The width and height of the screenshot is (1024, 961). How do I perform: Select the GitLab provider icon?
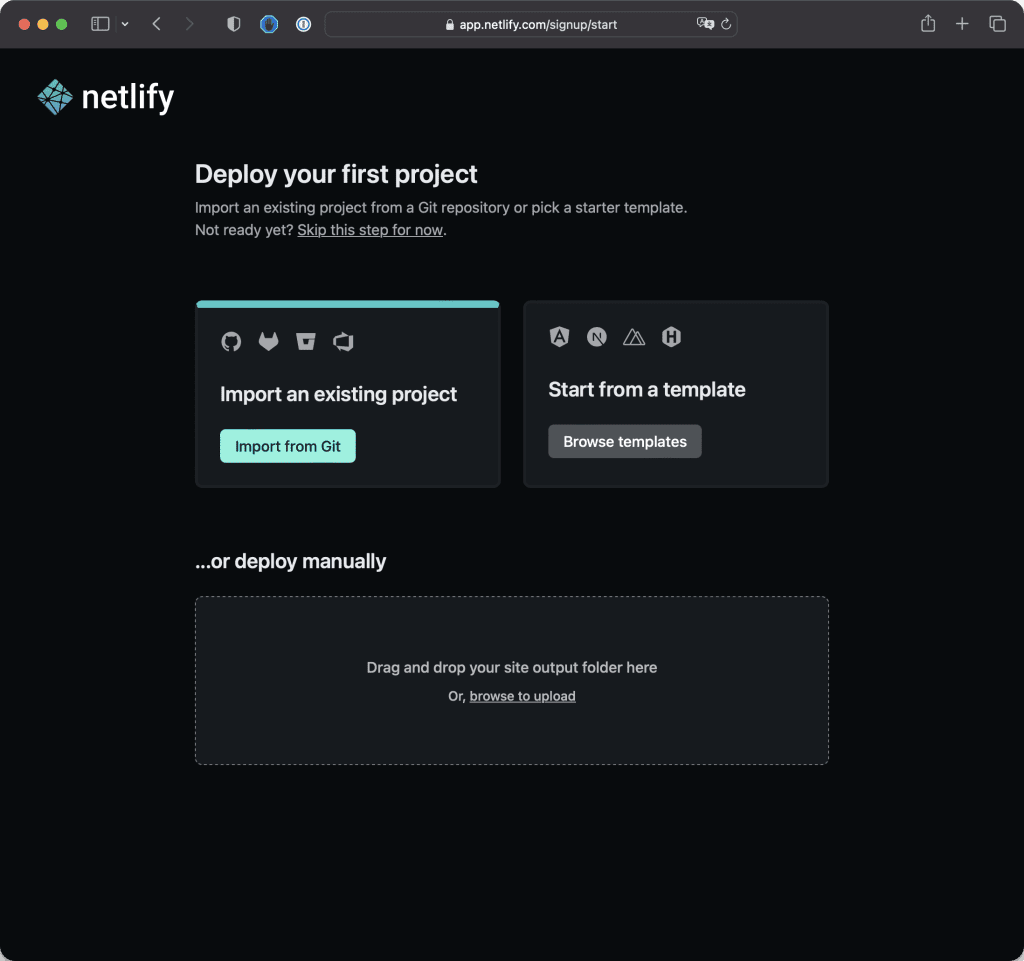click(x=268, y=341)
